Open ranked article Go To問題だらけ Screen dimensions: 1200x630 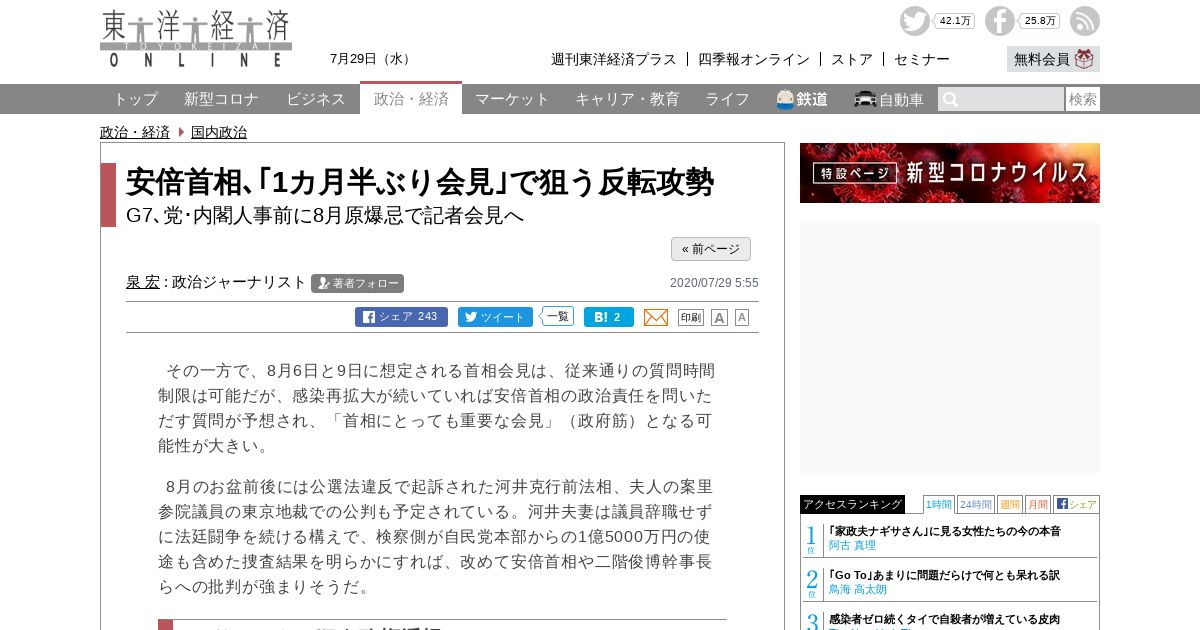click(944, 575)
